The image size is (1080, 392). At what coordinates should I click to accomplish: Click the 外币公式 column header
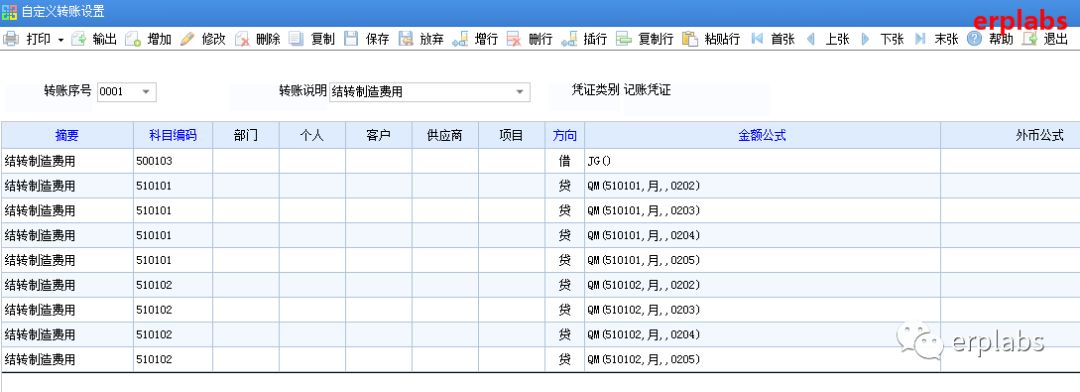click(x=1010, y=136)
